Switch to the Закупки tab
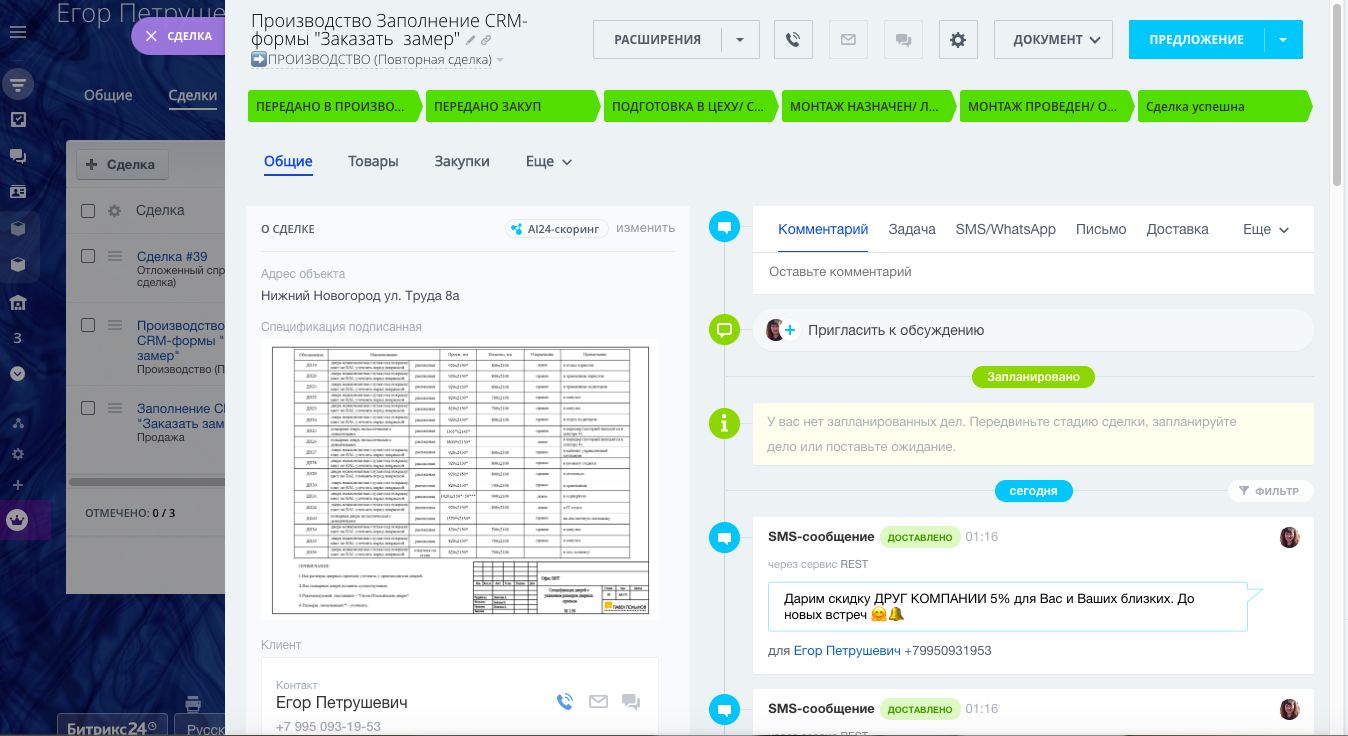Viewport: 1348px width, 736px height. click(x=462, y=161)
